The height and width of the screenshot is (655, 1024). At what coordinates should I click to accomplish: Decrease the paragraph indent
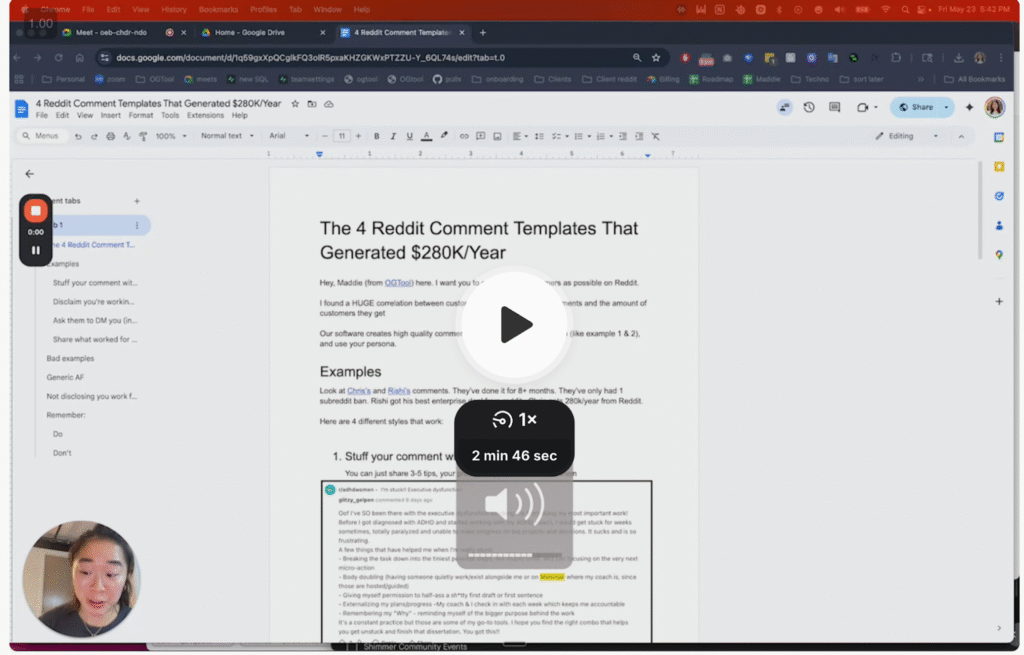623,136
